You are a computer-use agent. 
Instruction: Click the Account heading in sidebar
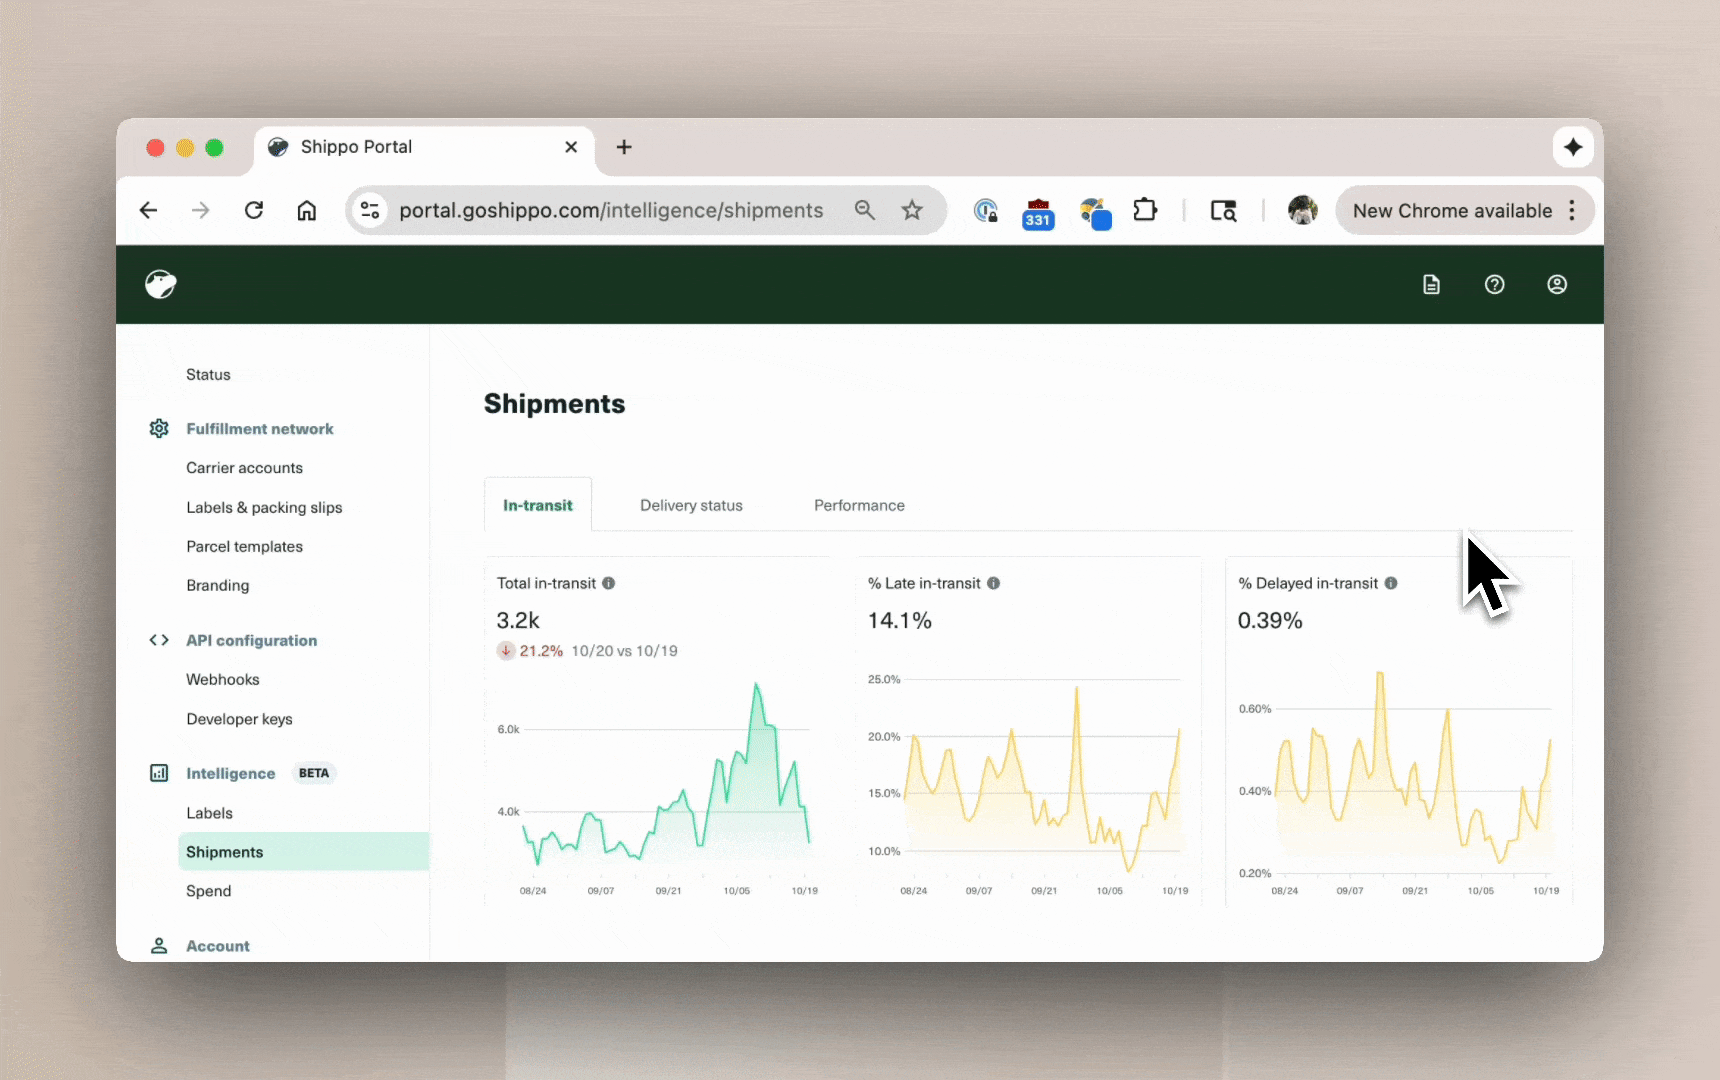click(218, 946)
